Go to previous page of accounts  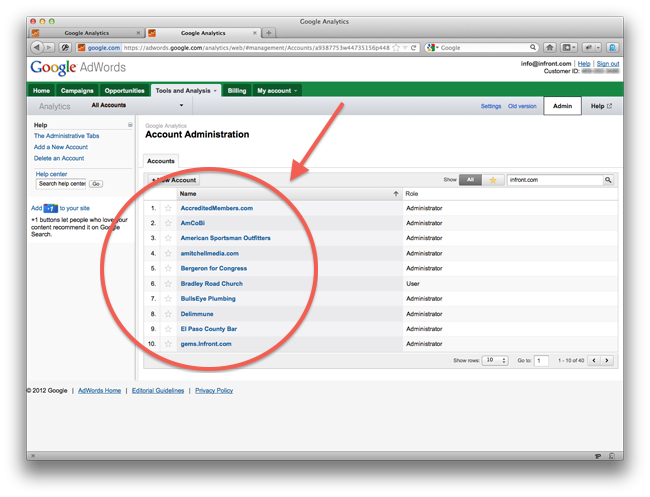tap(594, 360)
